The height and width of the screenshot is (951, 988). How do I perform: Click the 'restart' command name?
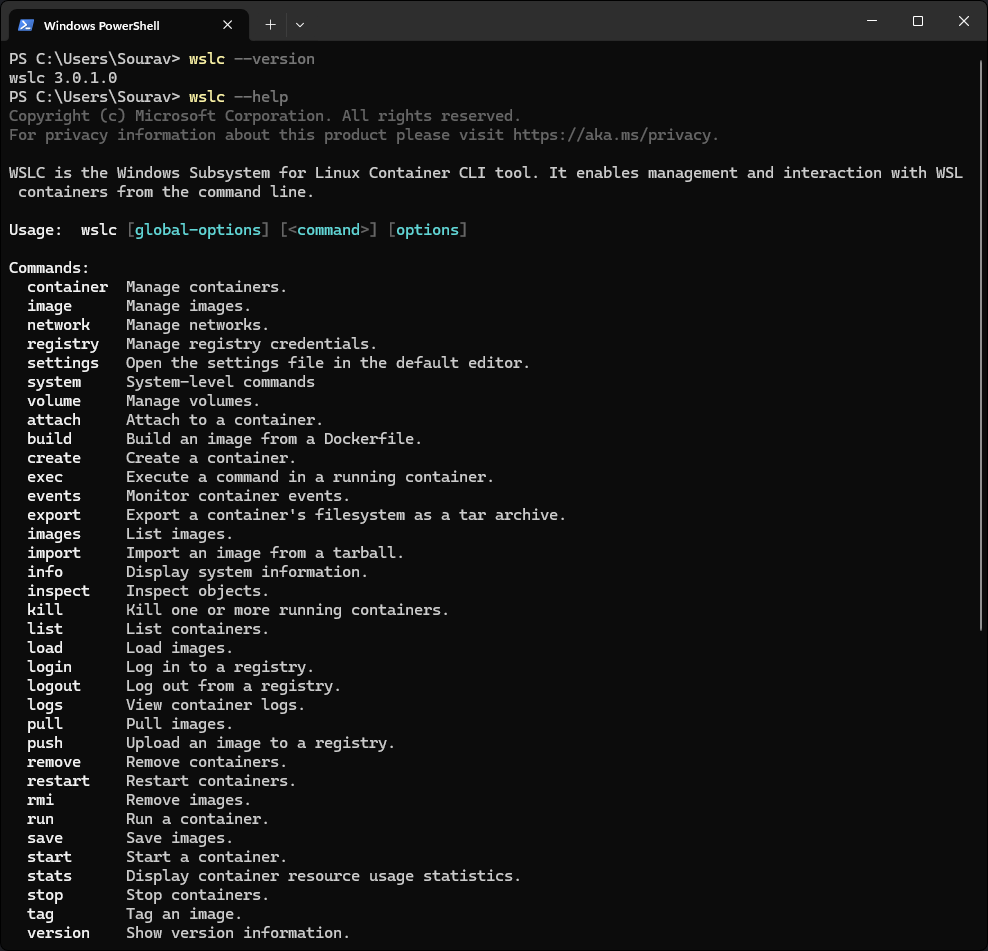[x=58, y=781]
